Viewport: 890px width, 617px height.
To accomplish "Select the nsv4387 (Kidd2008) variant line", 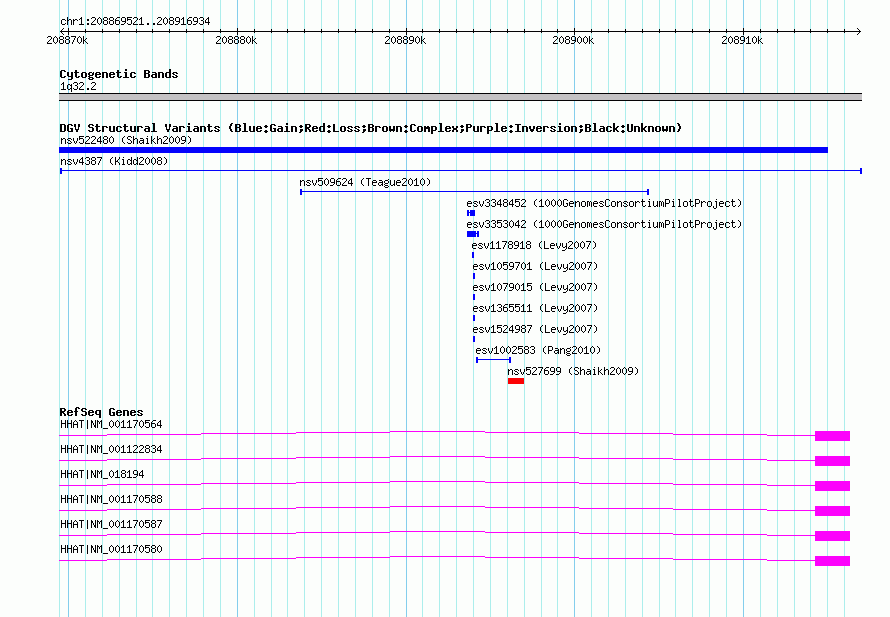I will [461, 171].
